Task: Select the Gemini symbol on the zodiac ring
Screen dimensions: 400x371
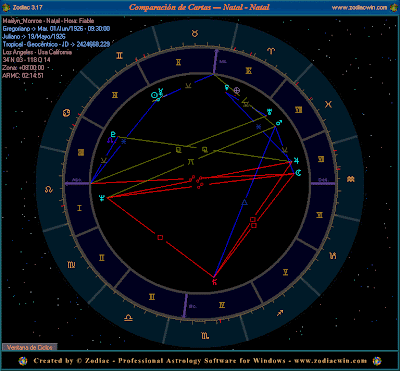Action: [x=119, y=56]
